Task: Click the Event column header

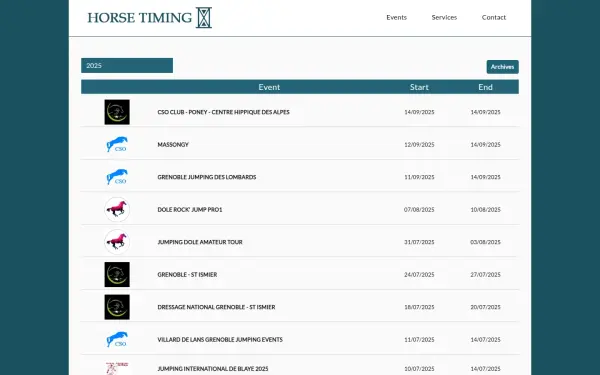Action: (x=269, y=87)
